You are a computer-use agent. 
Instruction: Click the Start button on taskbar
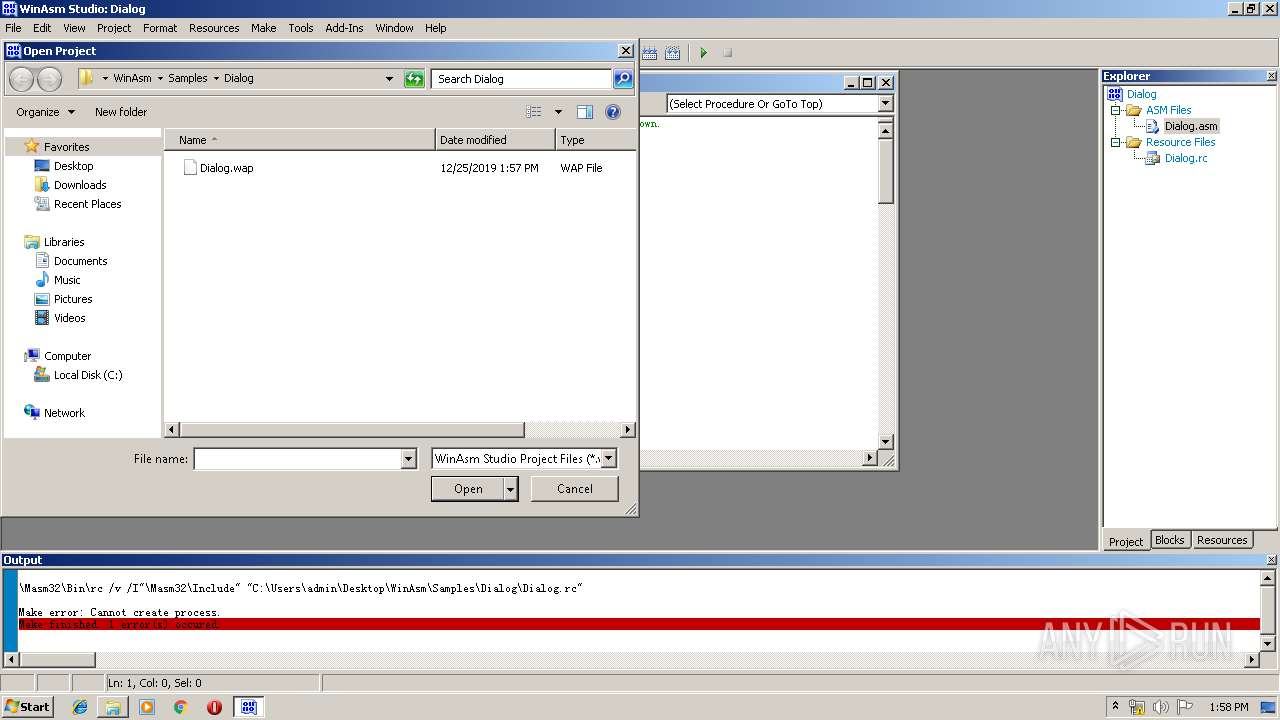tap(27, 706)
